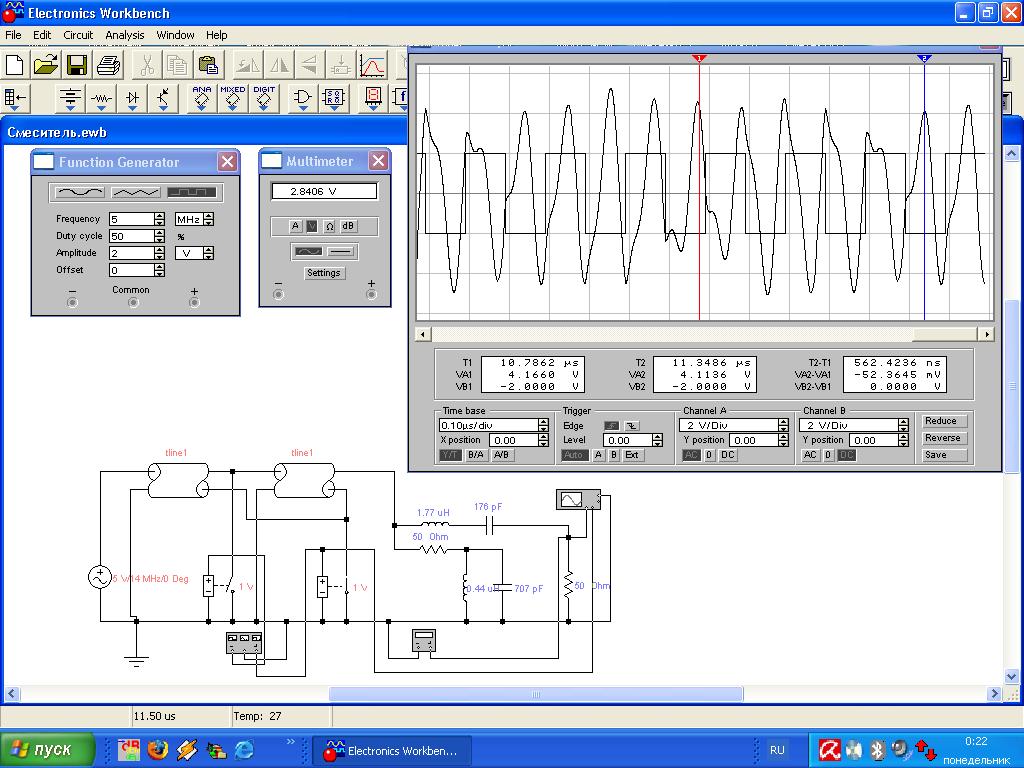Image resolution: width=1024 pixels, height=768 pixels.
Task: Click multimeter Settings button
Action: point(323,273)
